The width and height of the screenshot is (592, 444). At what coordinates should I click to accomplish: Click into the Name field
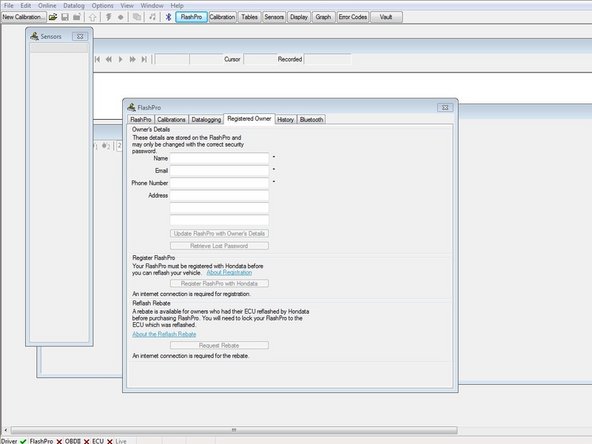(219, 158)
